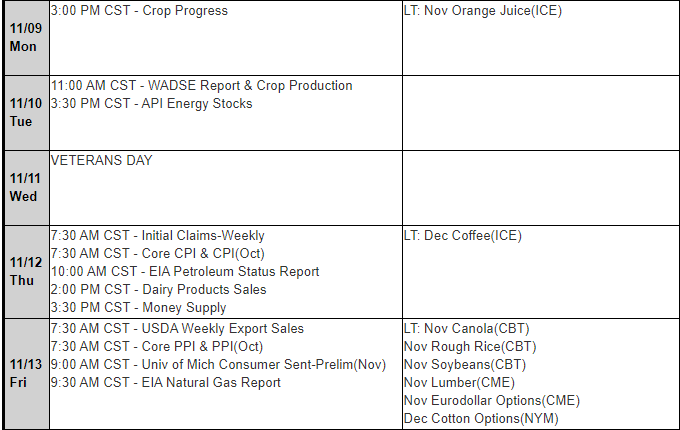Select the USDA Weekly Export Sales entry

click(x=177, y=329)
